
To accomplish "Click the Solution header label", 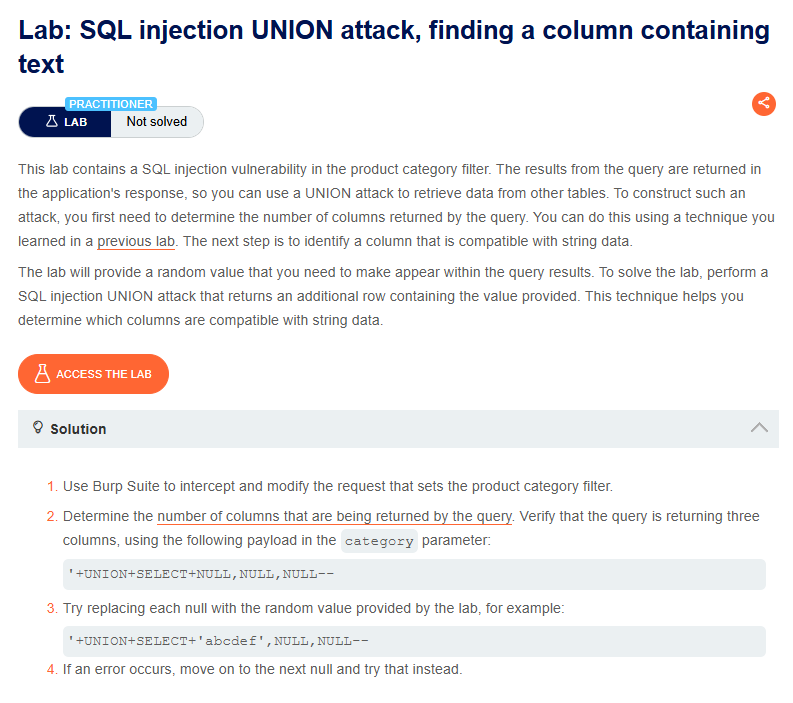I will [78, 429].
